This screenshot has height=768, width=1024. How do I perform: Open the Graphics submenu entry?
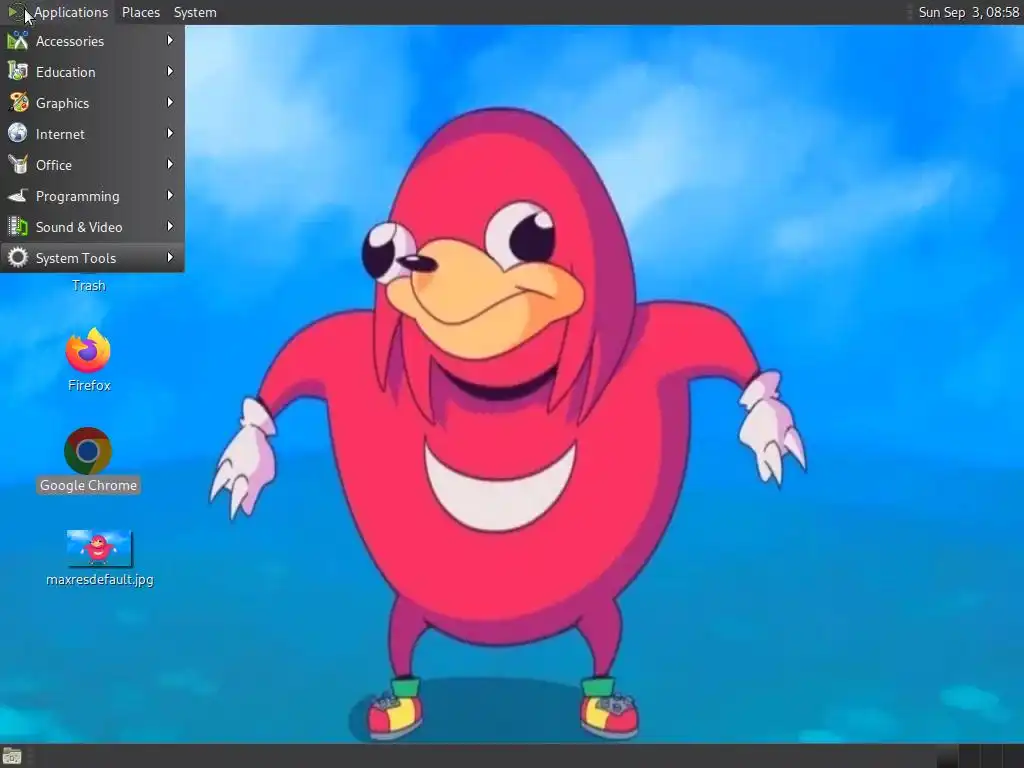(92, 103)
